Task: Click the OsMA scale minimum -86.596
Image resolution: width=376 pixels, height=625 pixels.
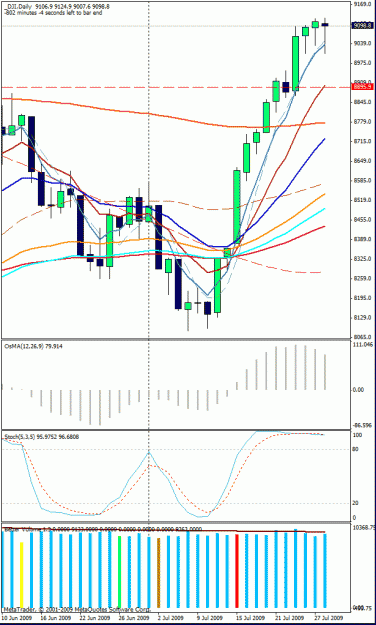Action: (x=363, y=425)
